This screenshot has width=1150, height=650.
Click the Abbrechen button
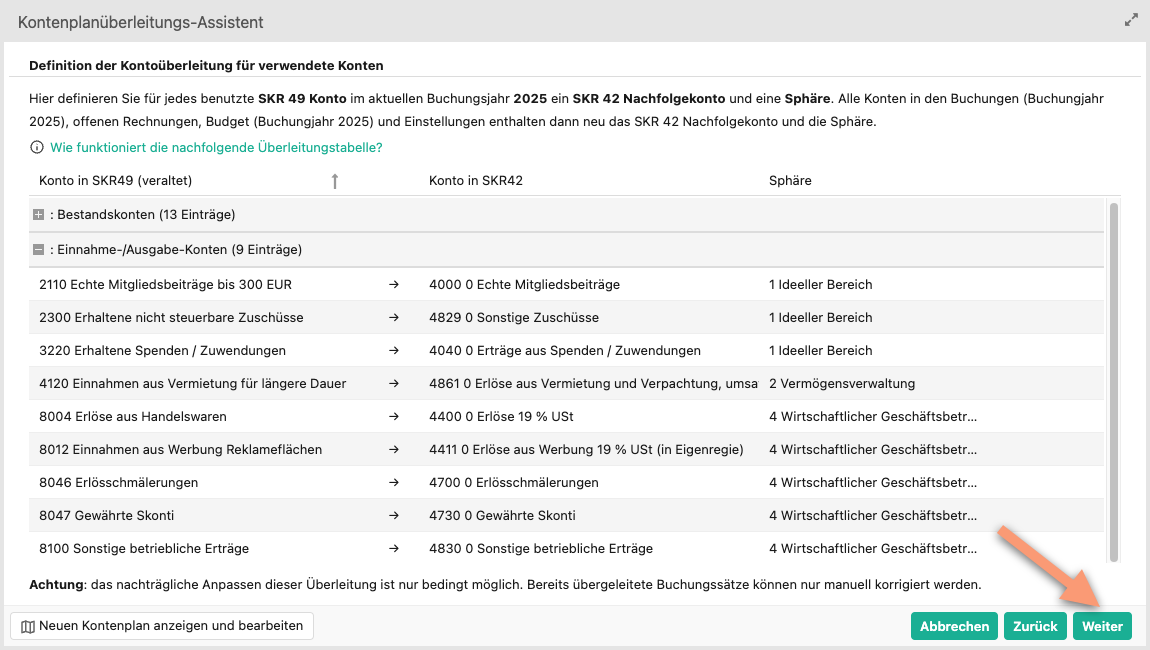[954, 626]
